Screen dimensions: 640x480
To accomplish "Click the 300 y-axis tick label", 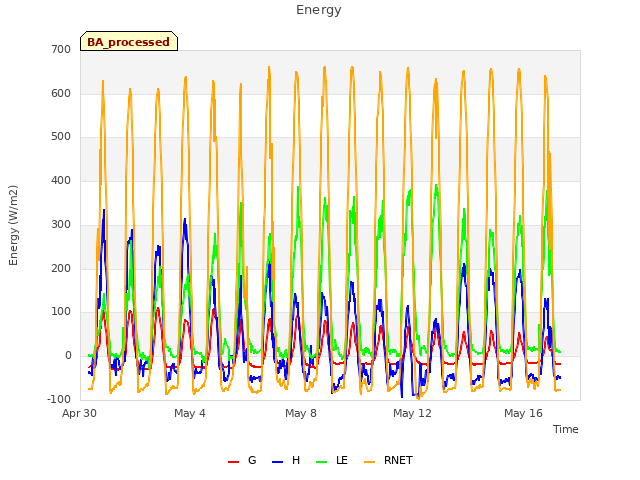I will point(61,224).
